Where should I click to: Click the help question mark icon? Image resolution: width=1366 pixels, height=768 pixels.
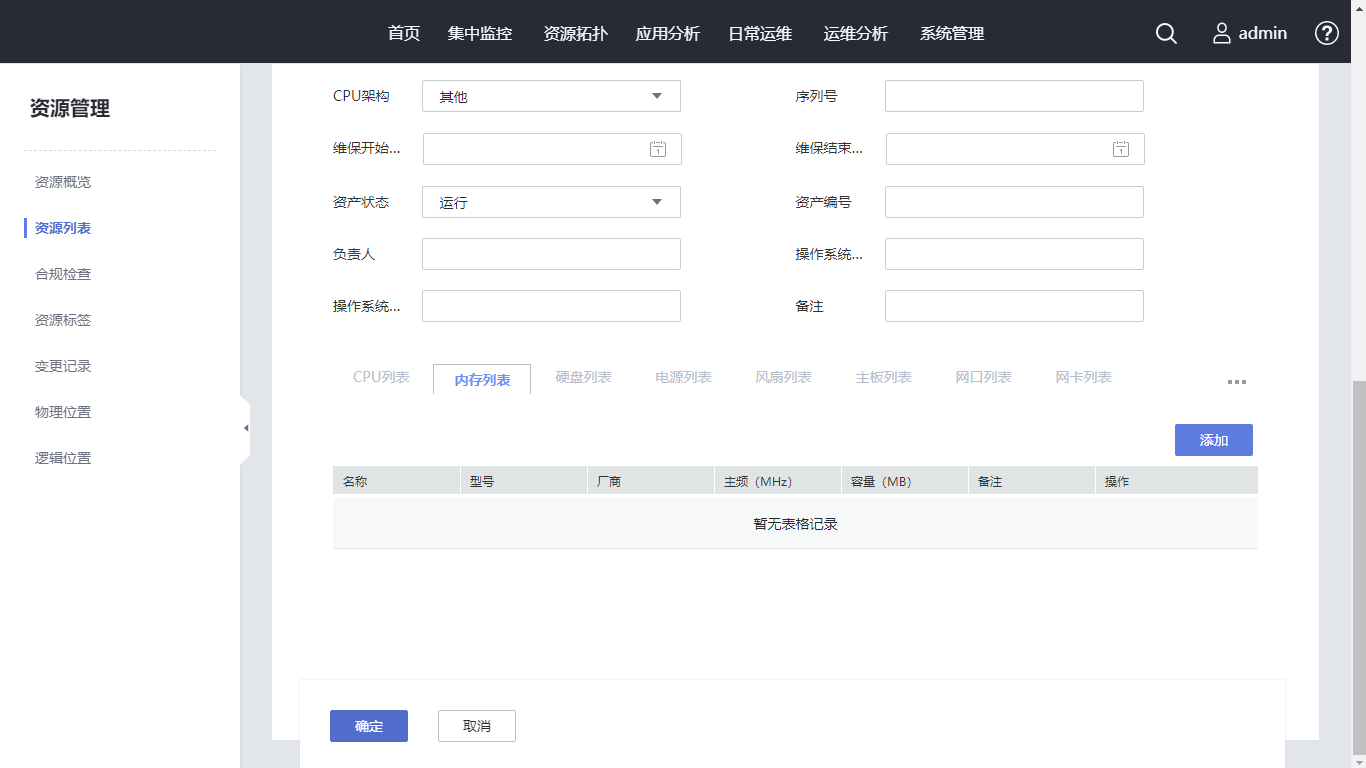point(1326,33)
